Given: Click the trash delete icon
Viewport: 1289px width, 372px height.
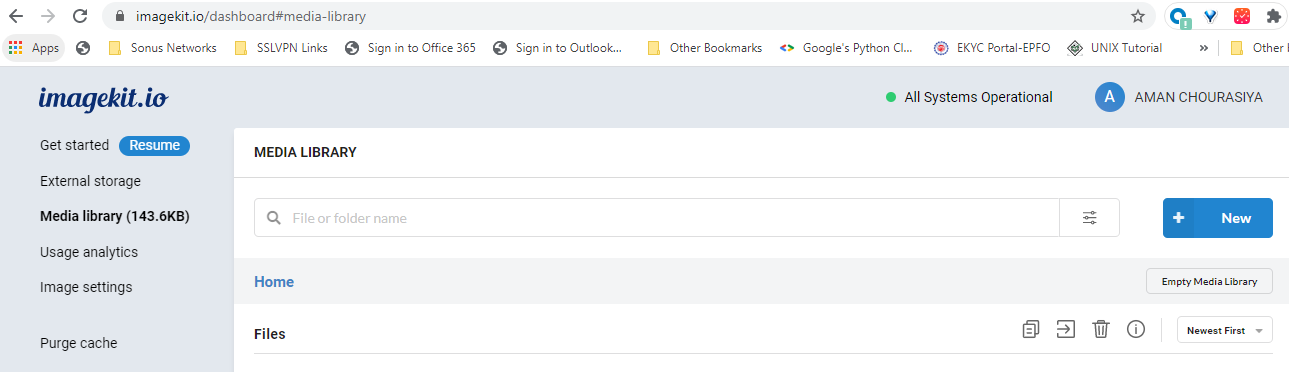Looking at the screenshot, I should click(1101, 329).
